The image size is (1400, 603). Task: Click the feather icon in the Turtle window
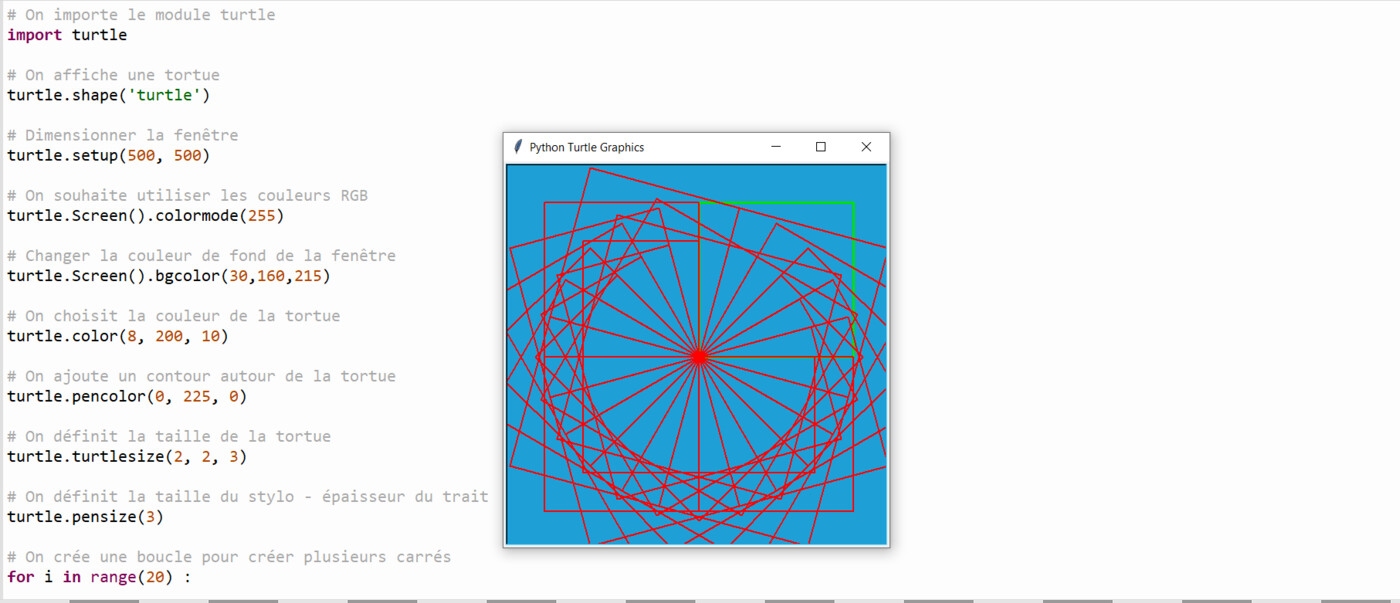[518, 147]
